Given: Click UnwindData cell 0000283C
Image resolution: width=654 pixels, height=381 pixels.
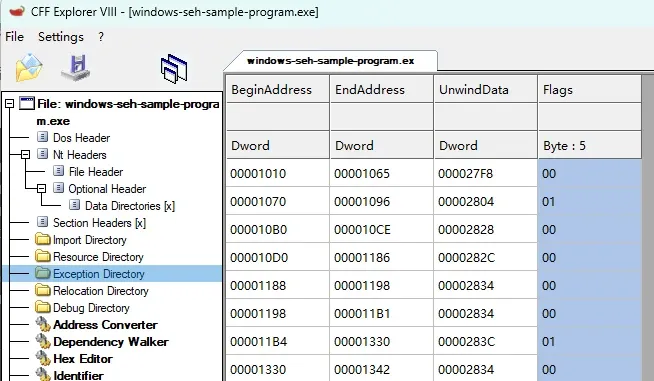Looking at the screenshot, I should pos(485,341).
